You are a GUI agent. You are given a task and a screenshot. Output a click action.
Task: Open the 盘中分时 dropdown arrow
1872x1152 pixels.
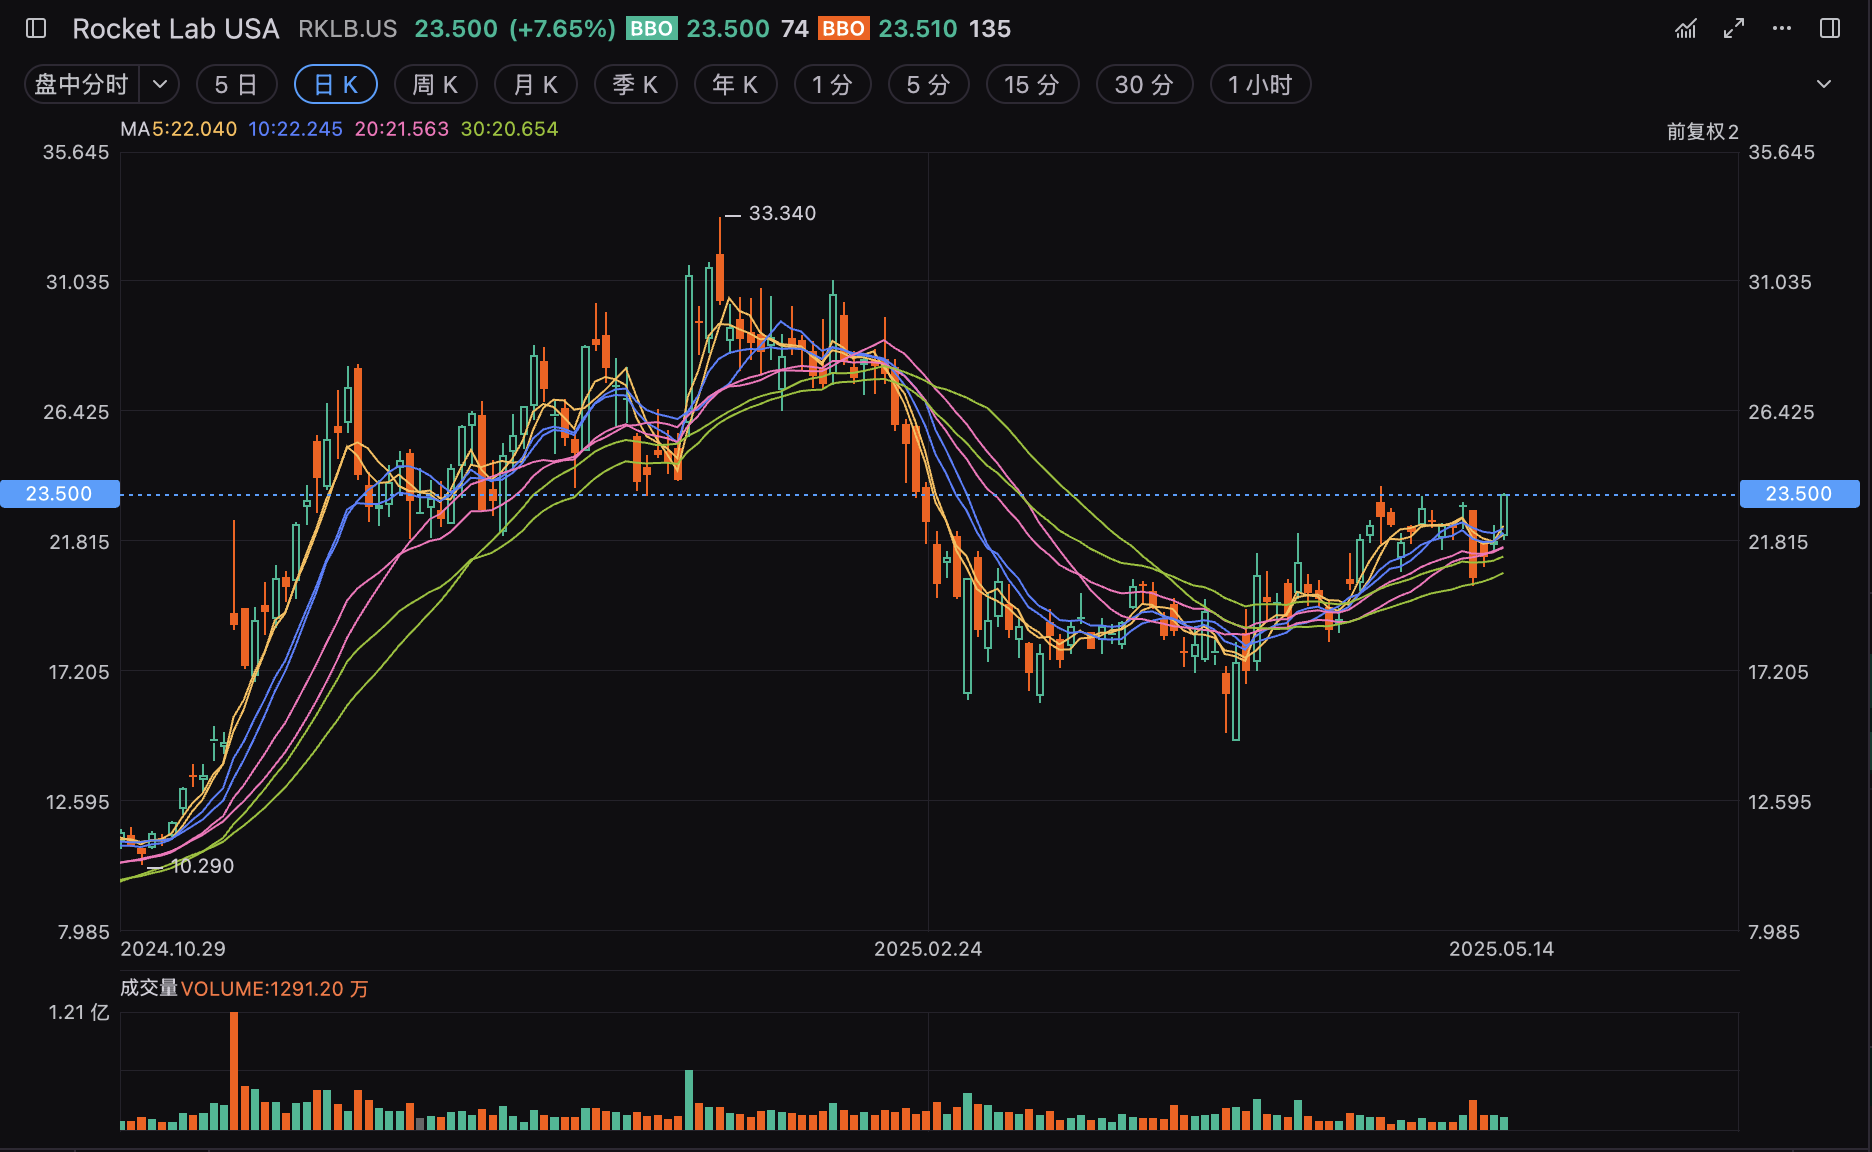[160, 85]
